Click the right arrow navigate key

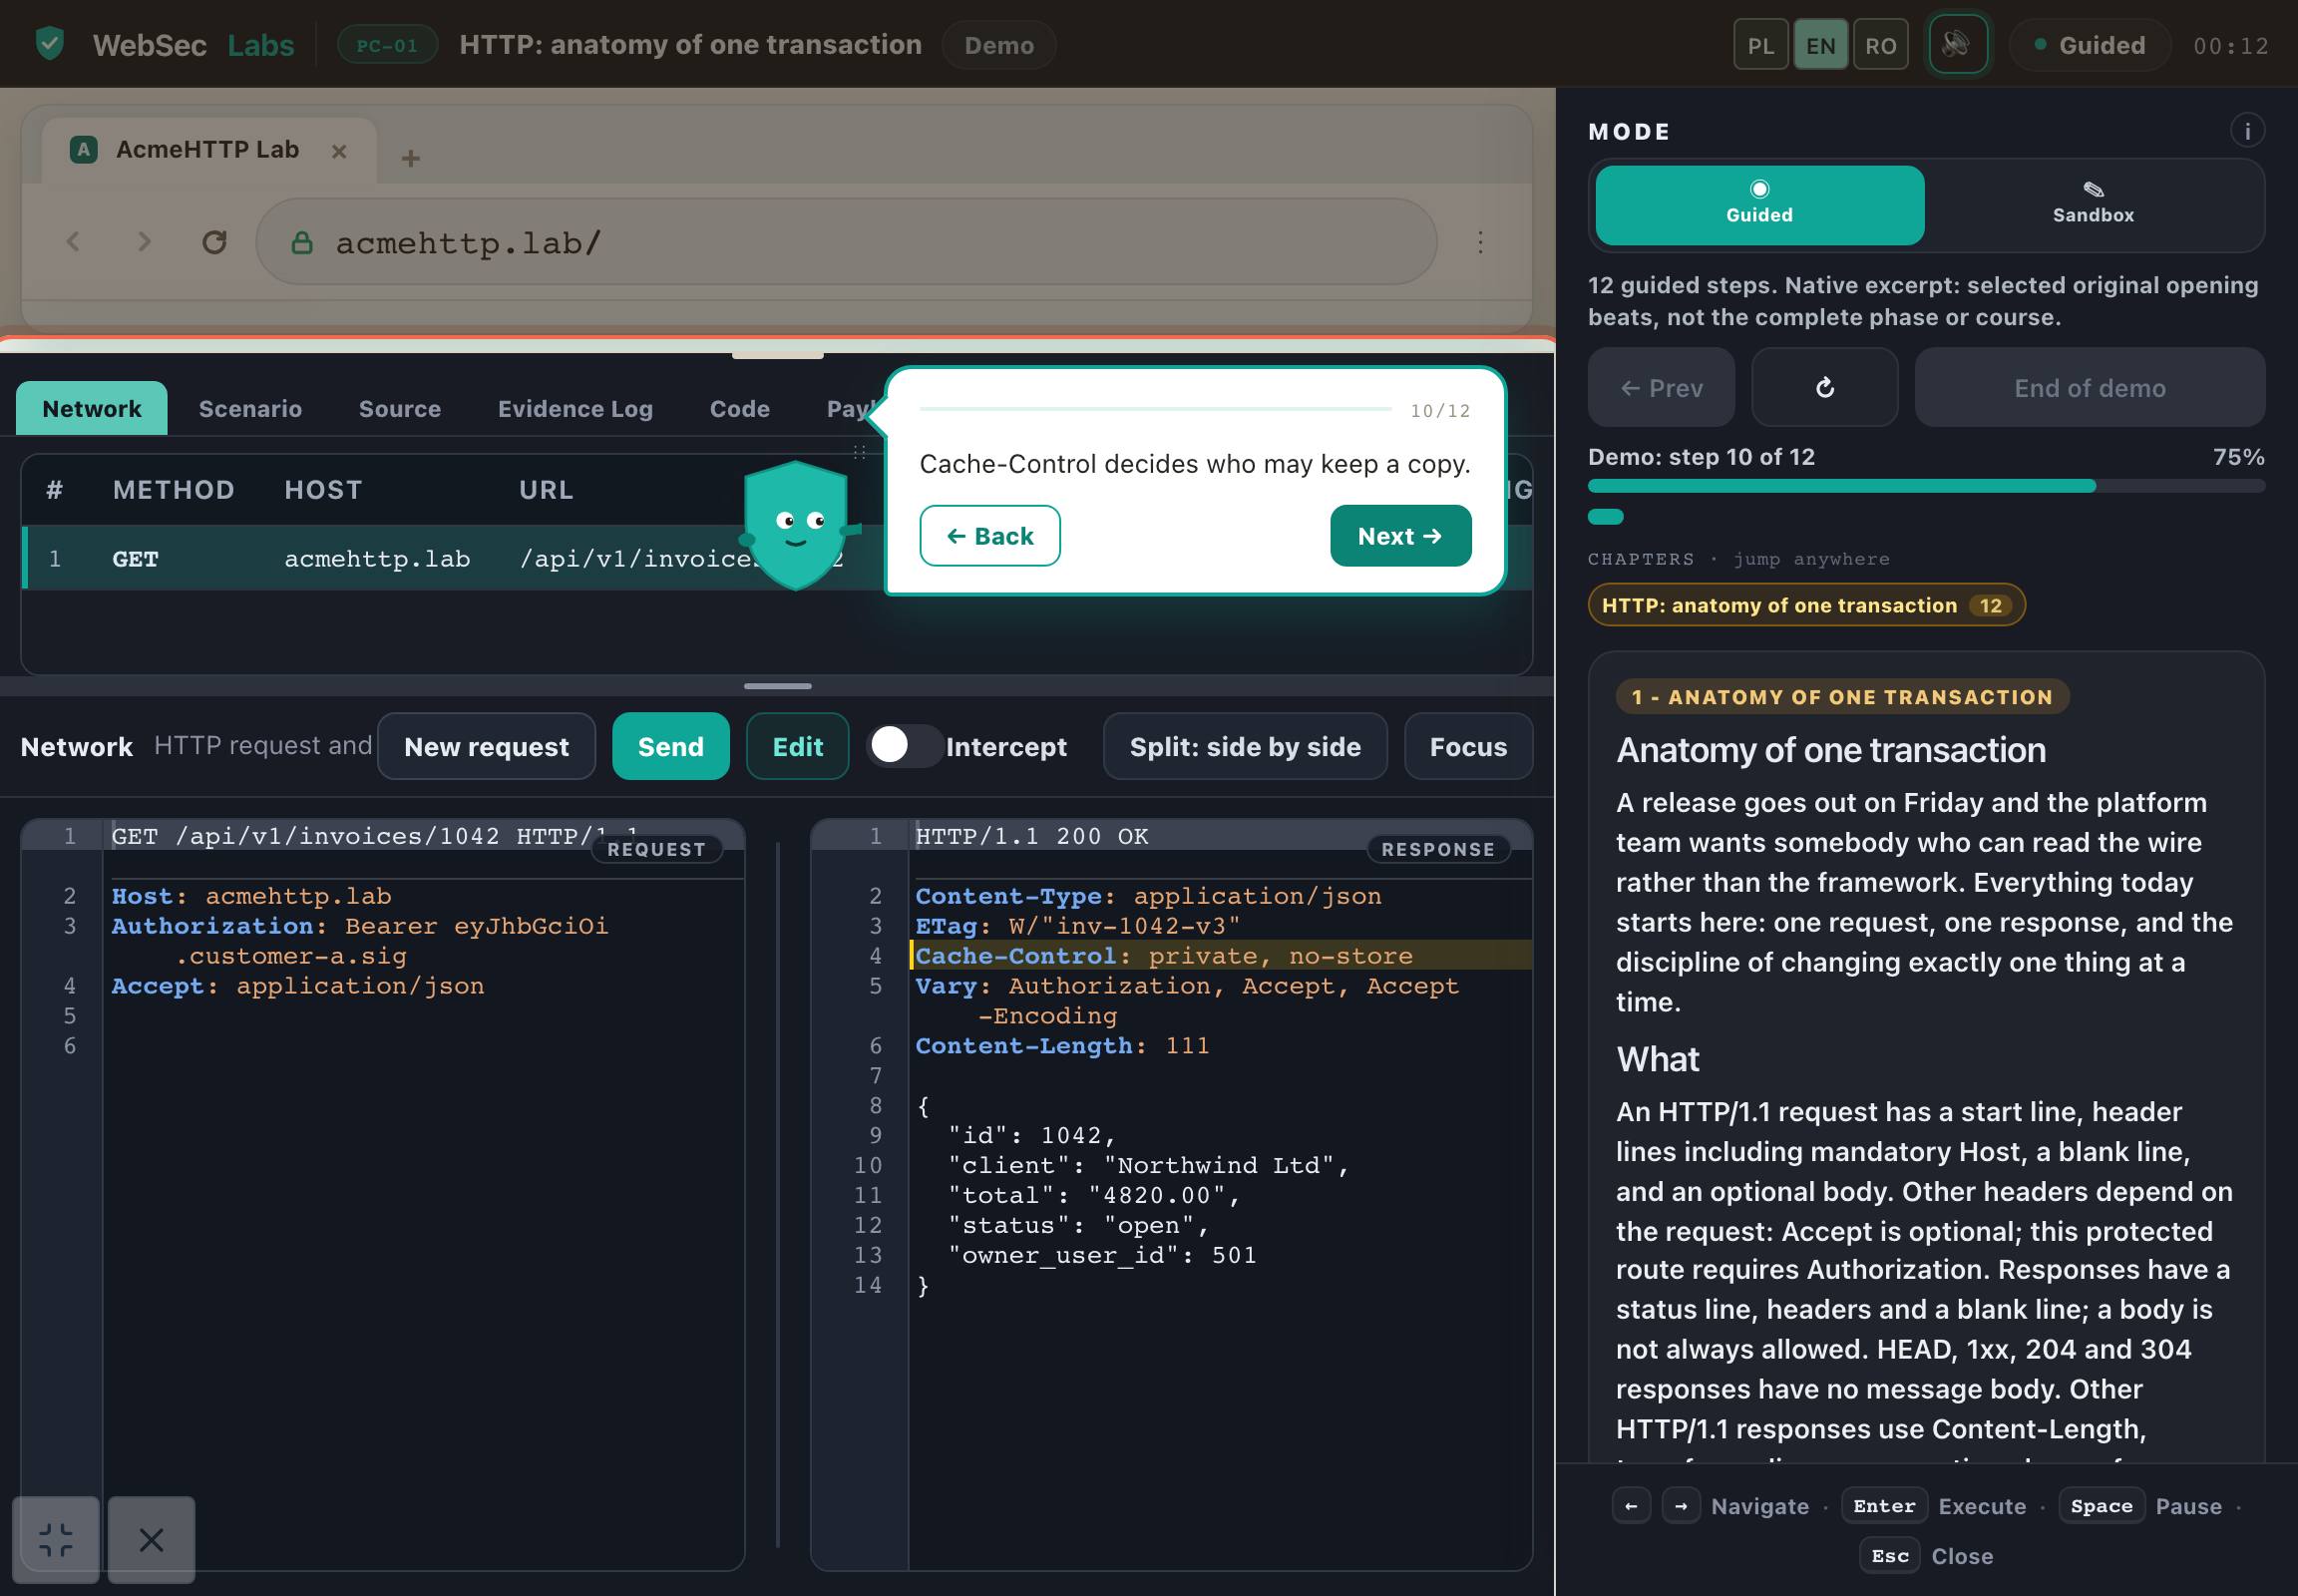coord(1681,1505)
